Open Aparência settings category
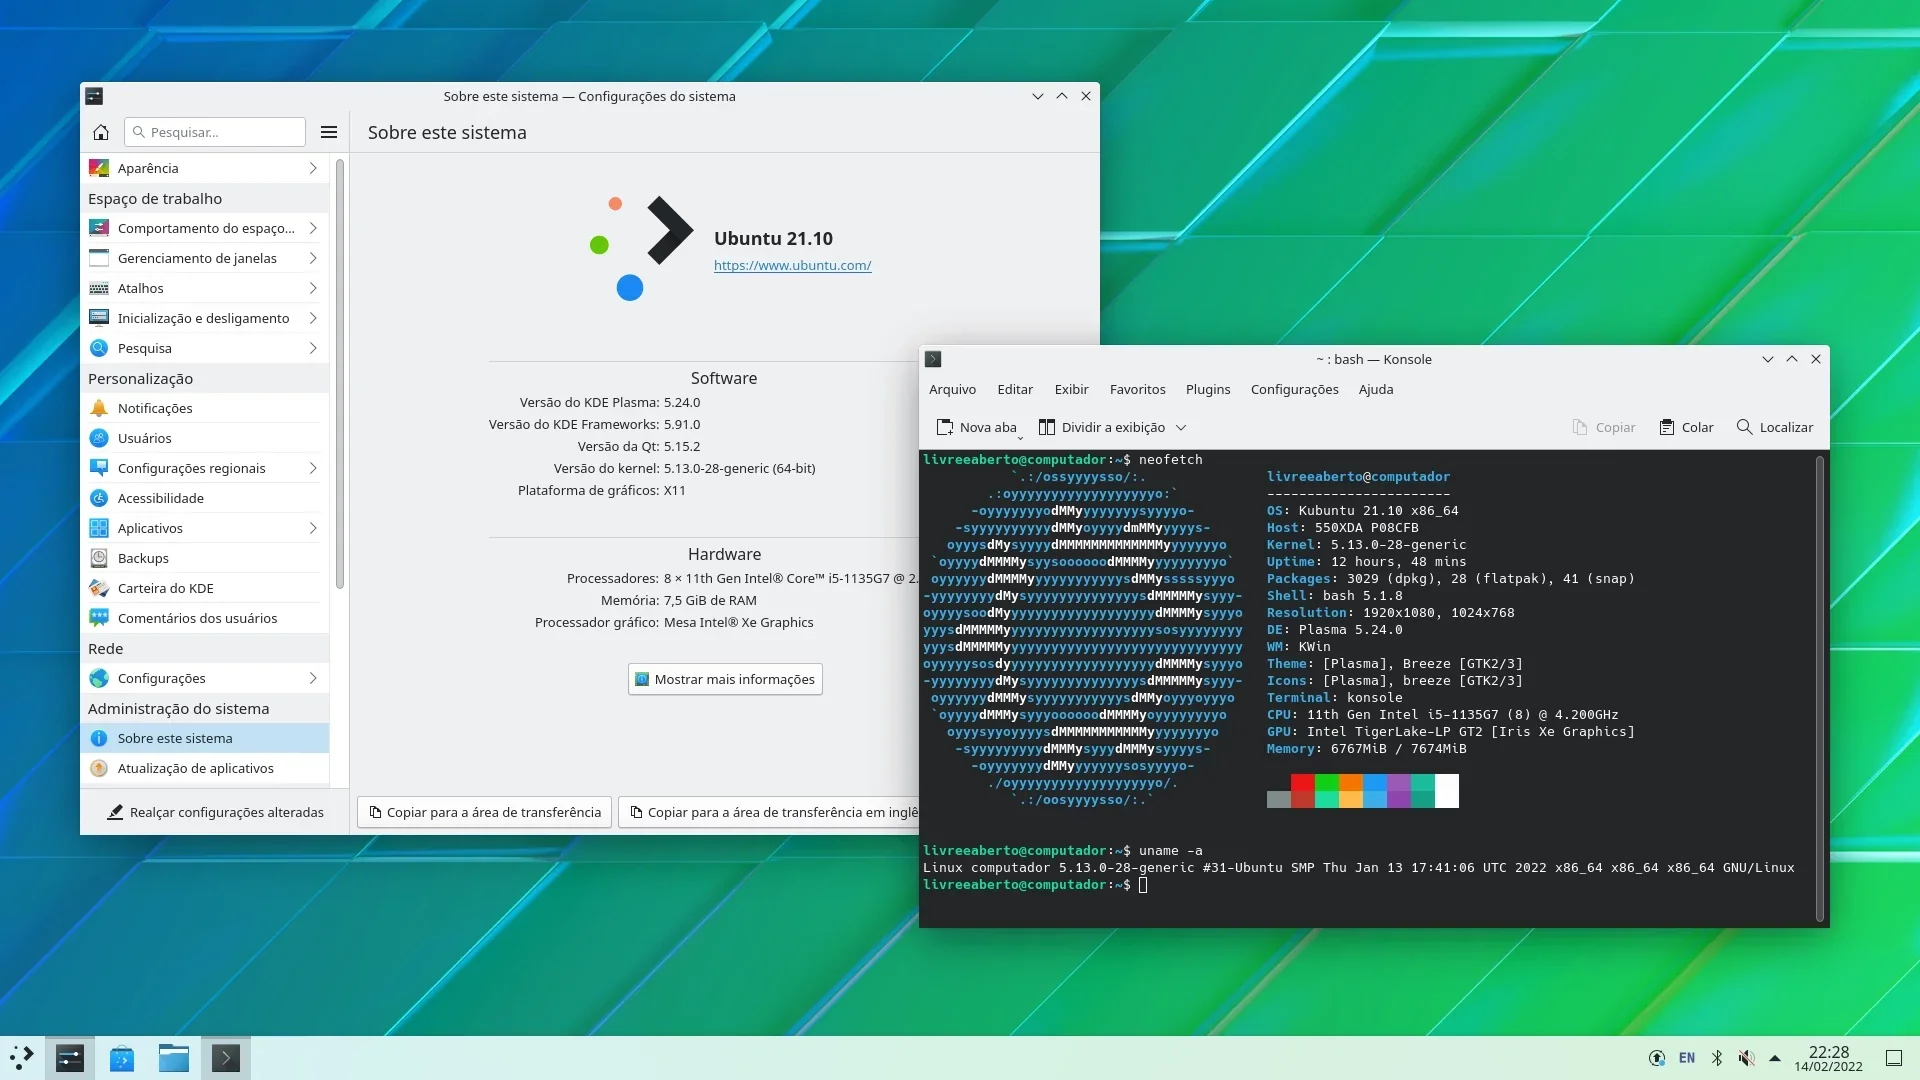Viewport: 1920px width, 1080px height. (204, 168)
